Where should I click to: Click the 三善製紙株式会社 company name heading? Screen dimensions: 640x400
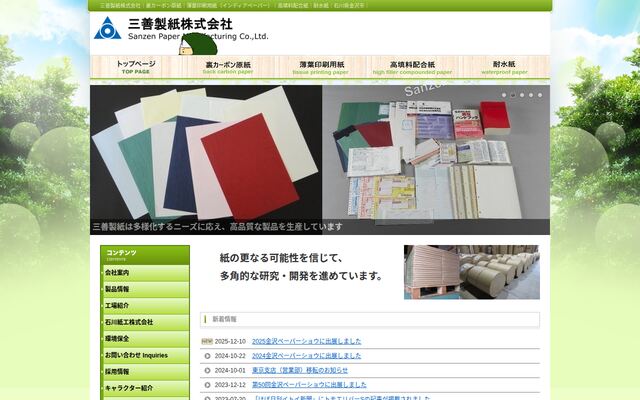[x=180, y=24]
